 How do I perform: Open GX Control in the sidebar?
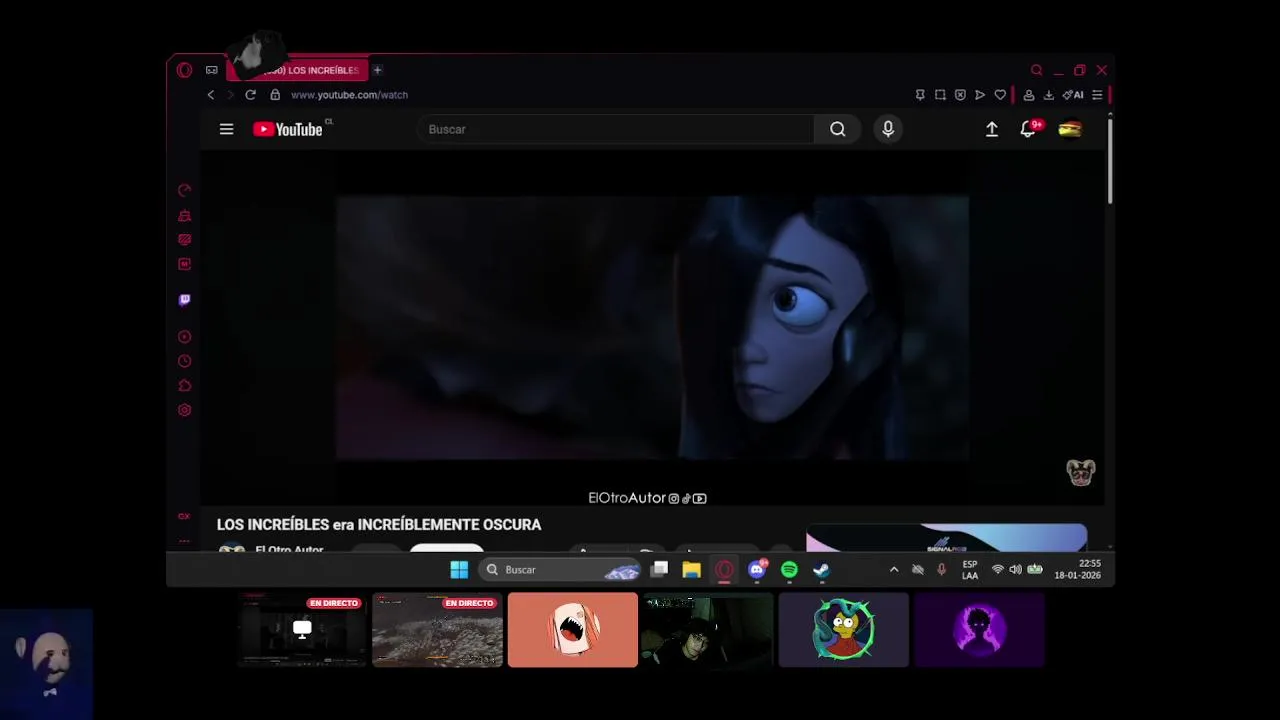(x=184, y=190)
